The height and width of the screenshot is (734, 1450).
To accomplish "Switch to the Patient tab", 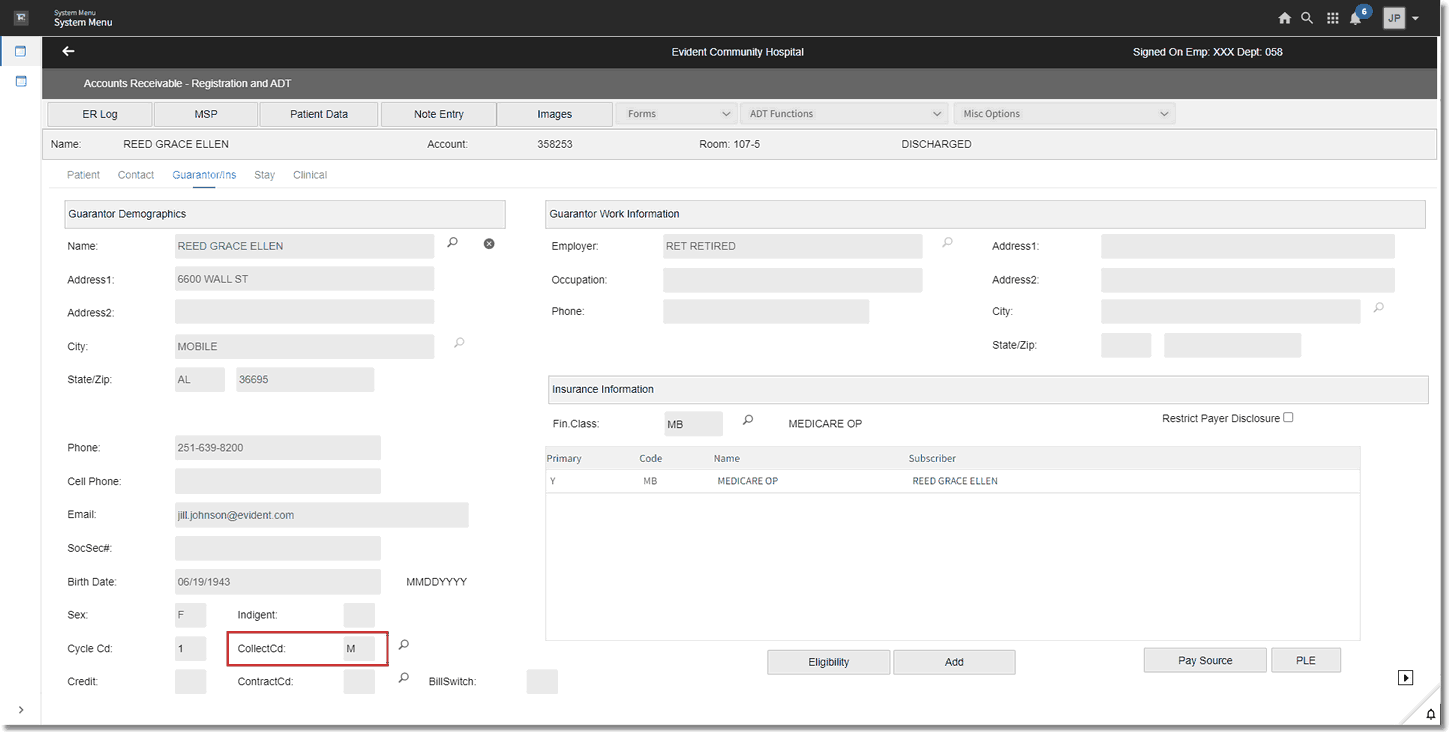I will pyautogui.click(x=83, y=175).
